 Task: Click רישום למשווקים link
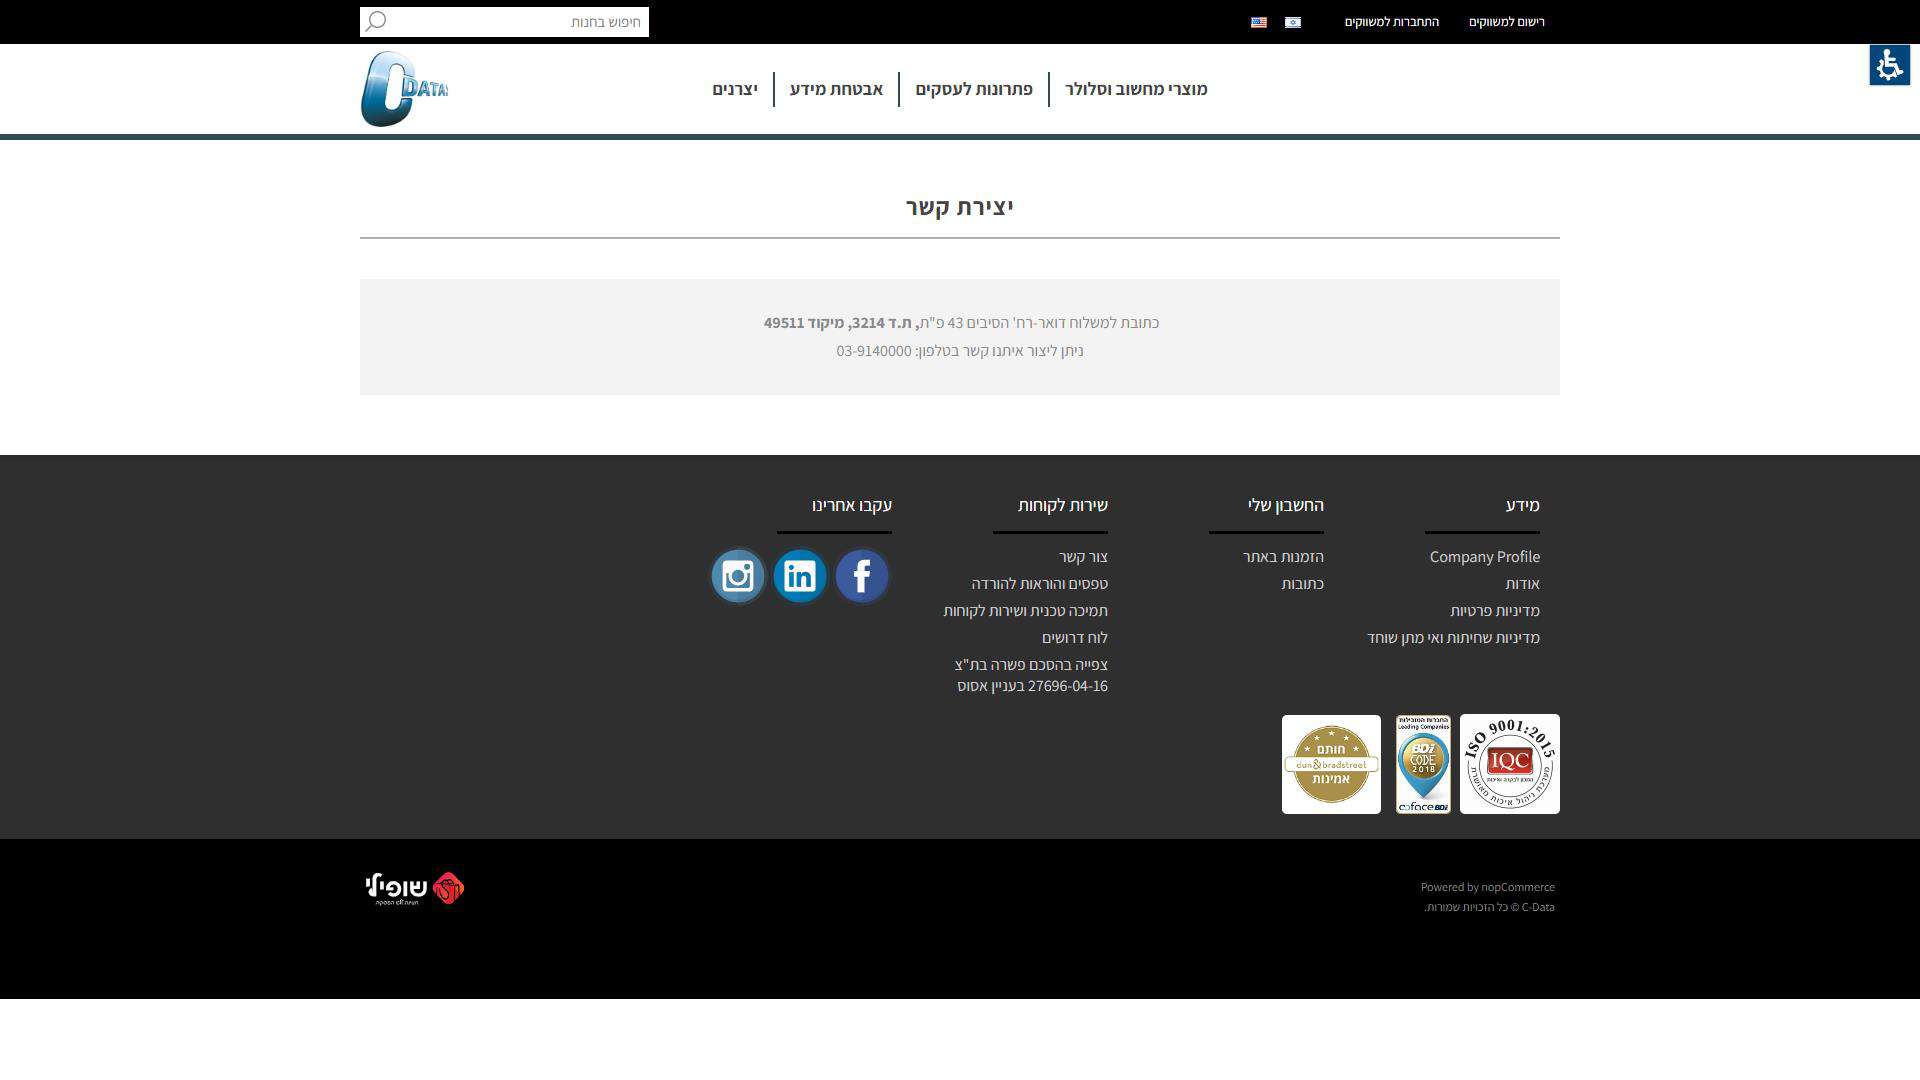point(1506,22)
